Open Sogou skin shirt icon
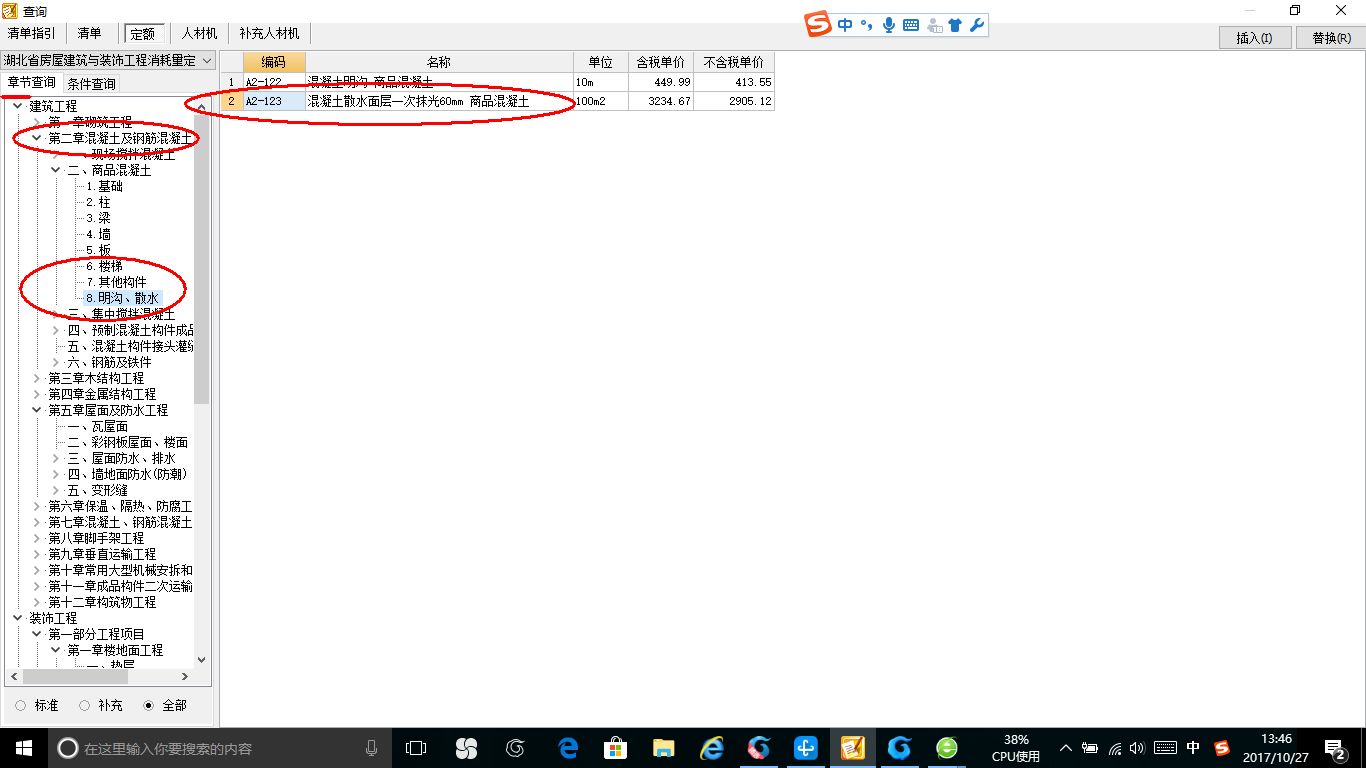1366x768 pixels. 956,25
